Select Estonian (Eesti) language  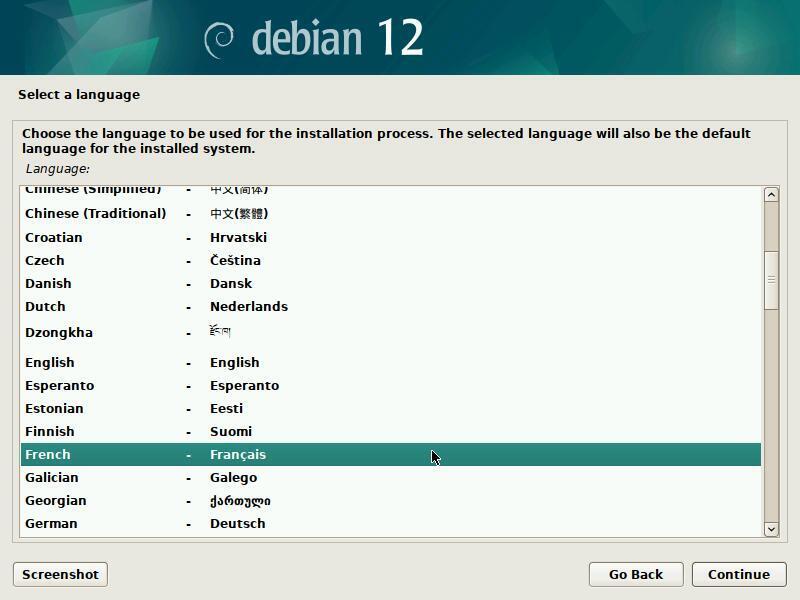pos(54,408)
